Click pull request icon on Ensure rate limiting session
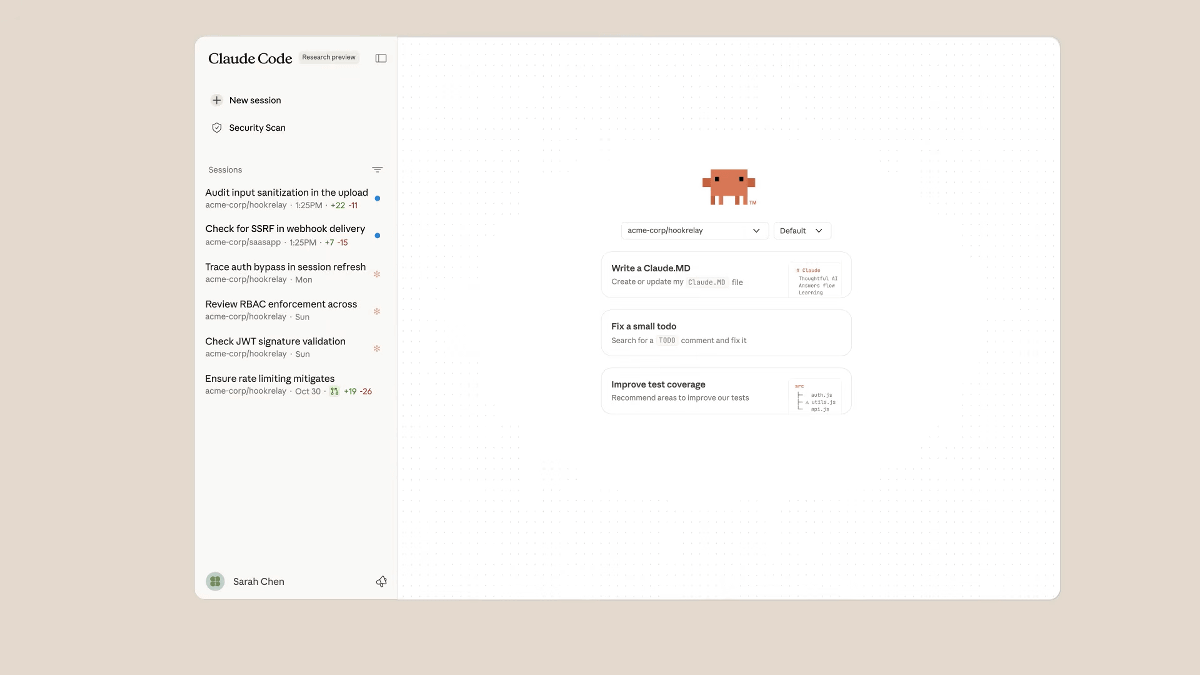 click(x=334, y=391)
